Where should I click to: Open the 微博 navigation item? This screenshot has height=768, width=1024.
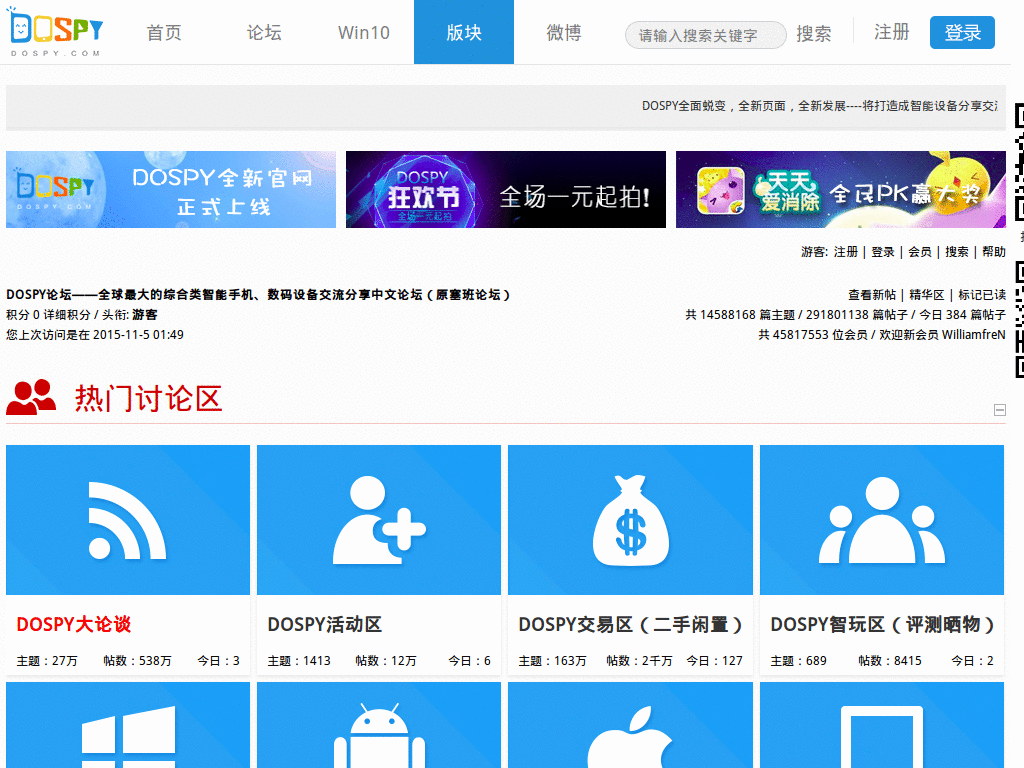(564, 33)
